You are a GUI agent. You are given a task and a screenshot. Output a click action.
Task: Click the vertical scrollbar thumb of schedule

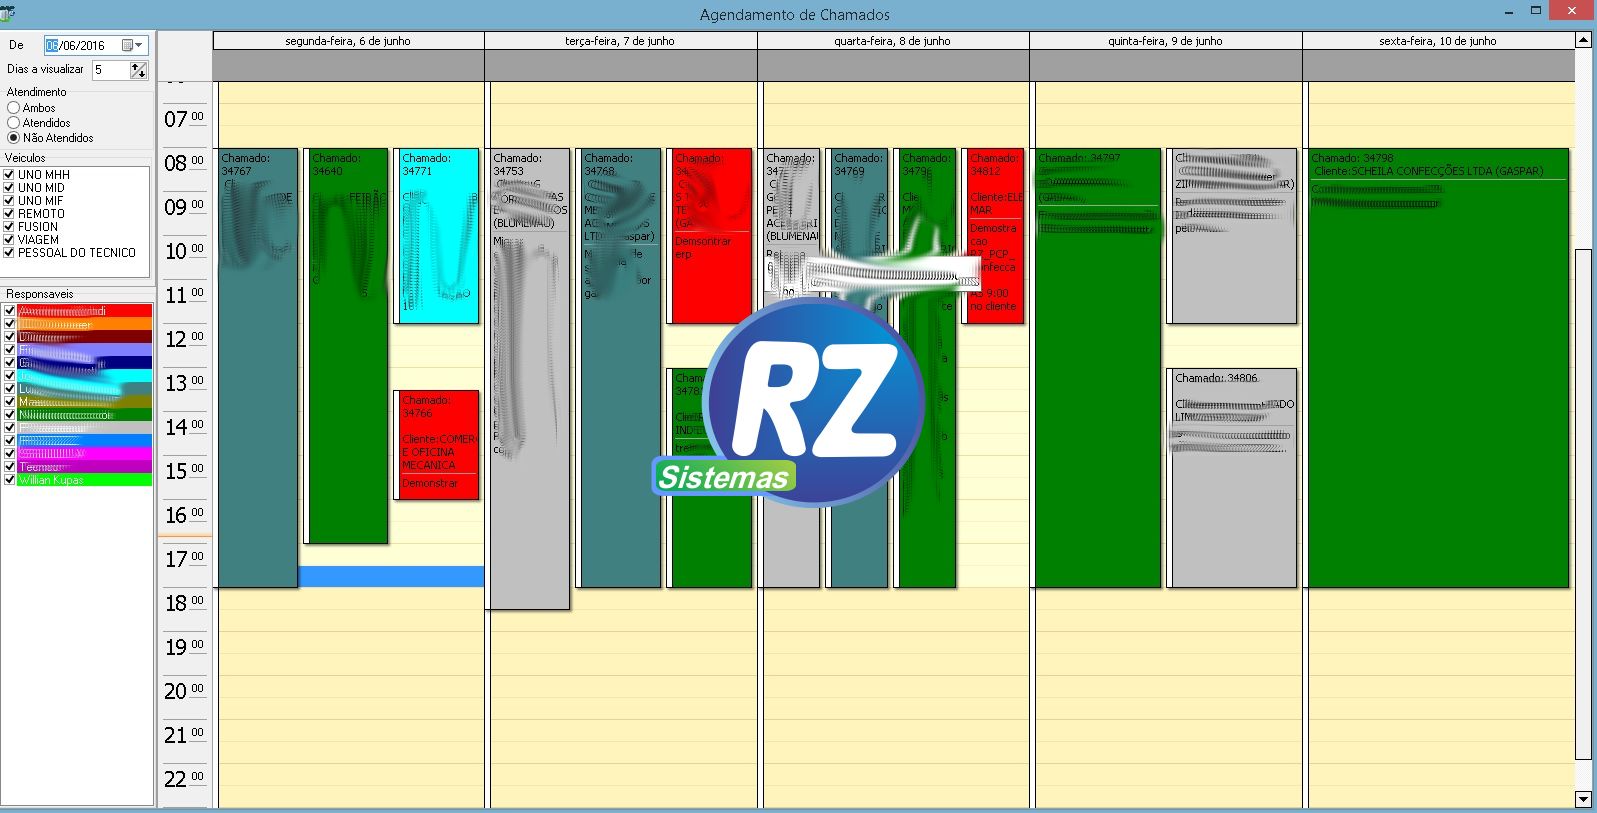1583,504
